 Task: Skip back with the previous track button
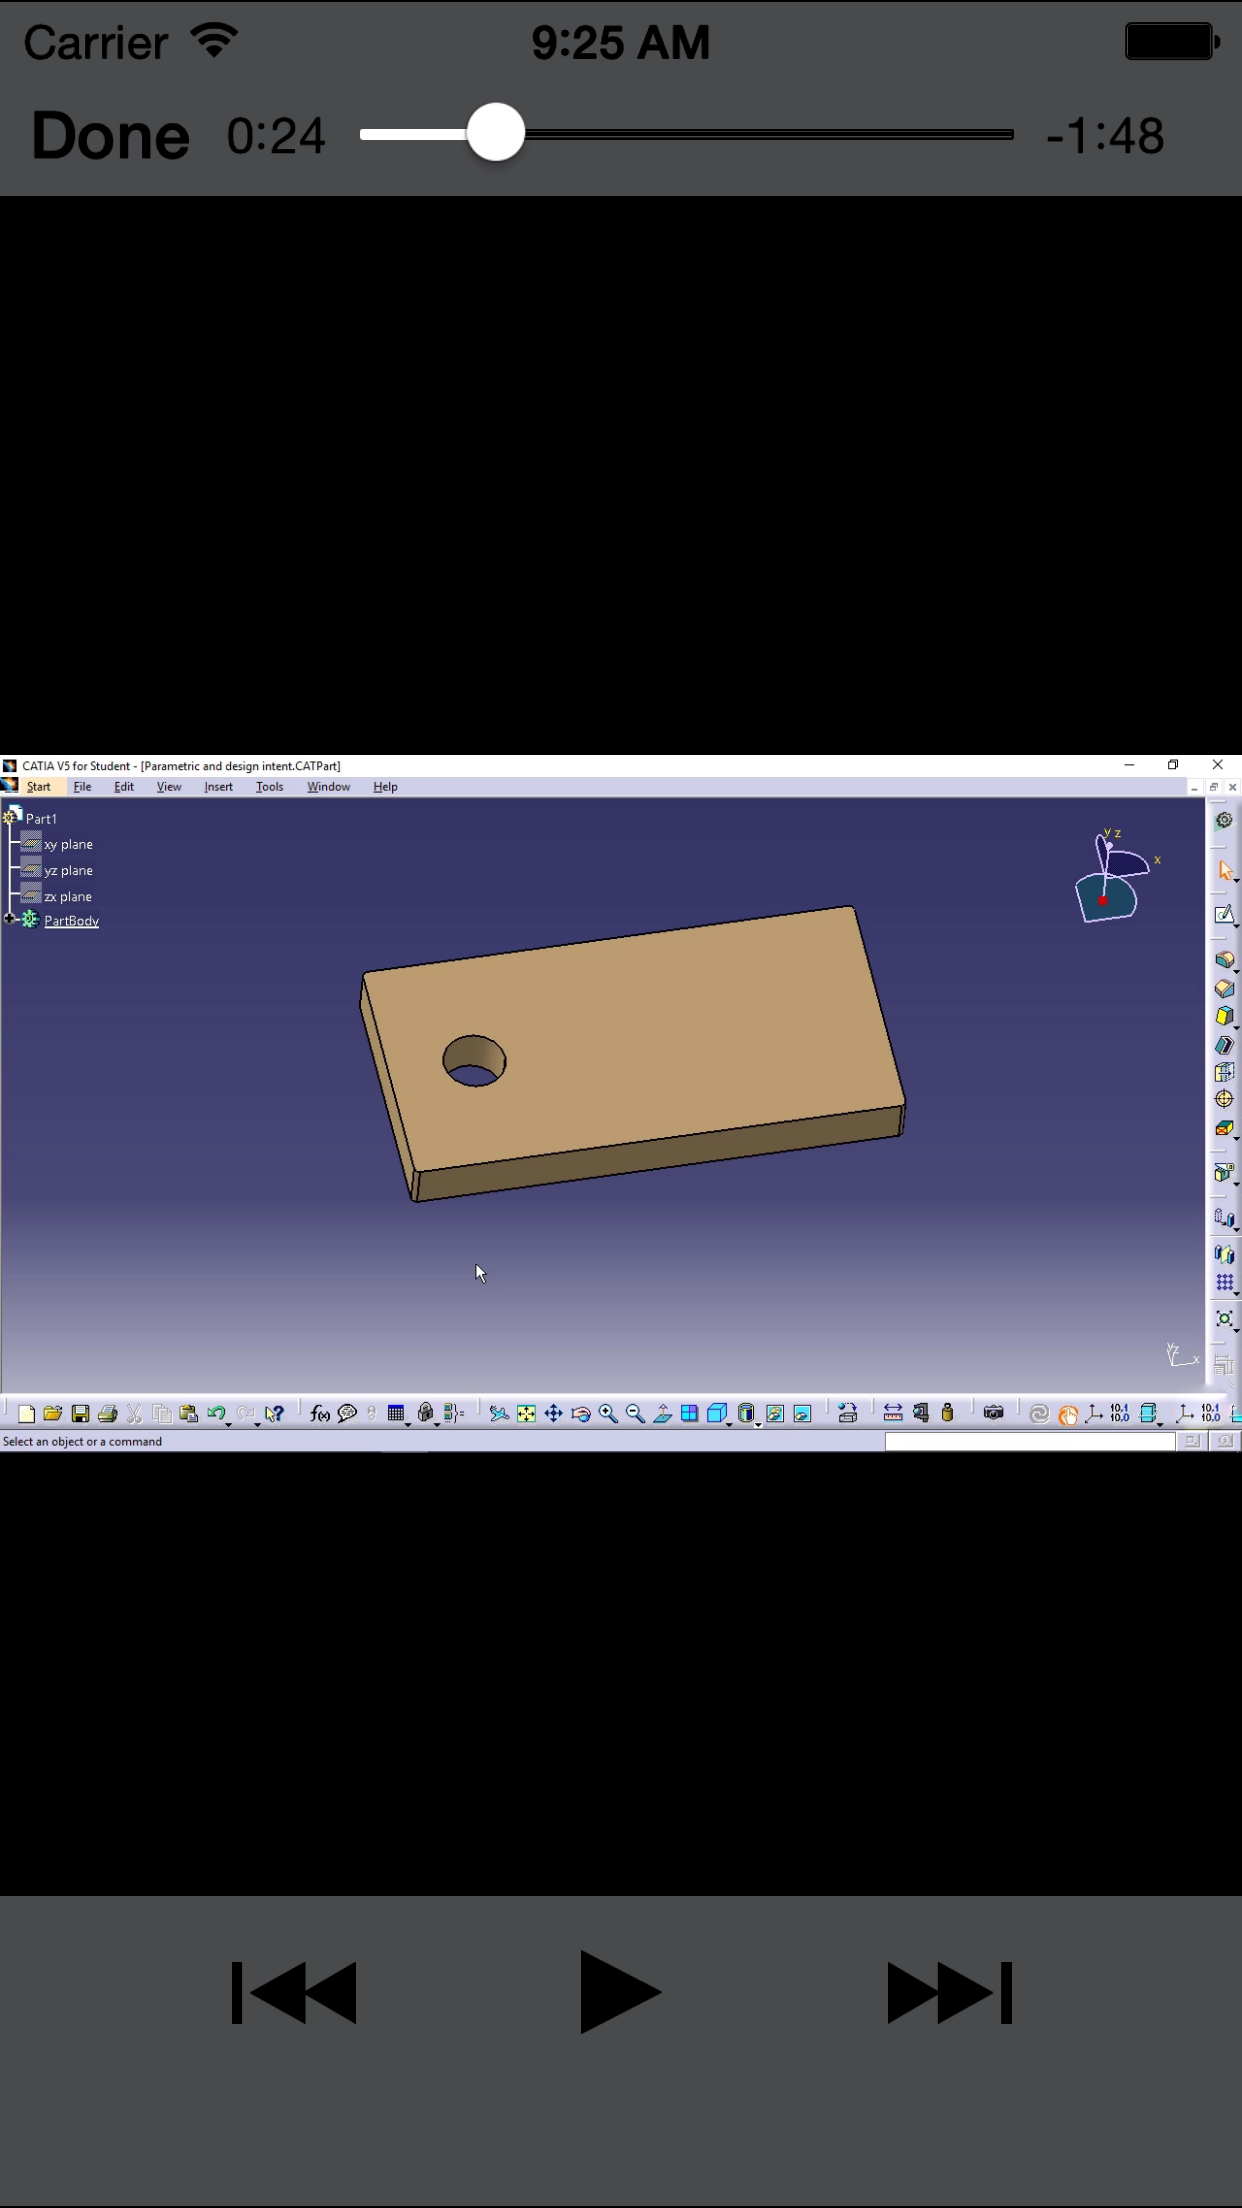(294, 1993)
